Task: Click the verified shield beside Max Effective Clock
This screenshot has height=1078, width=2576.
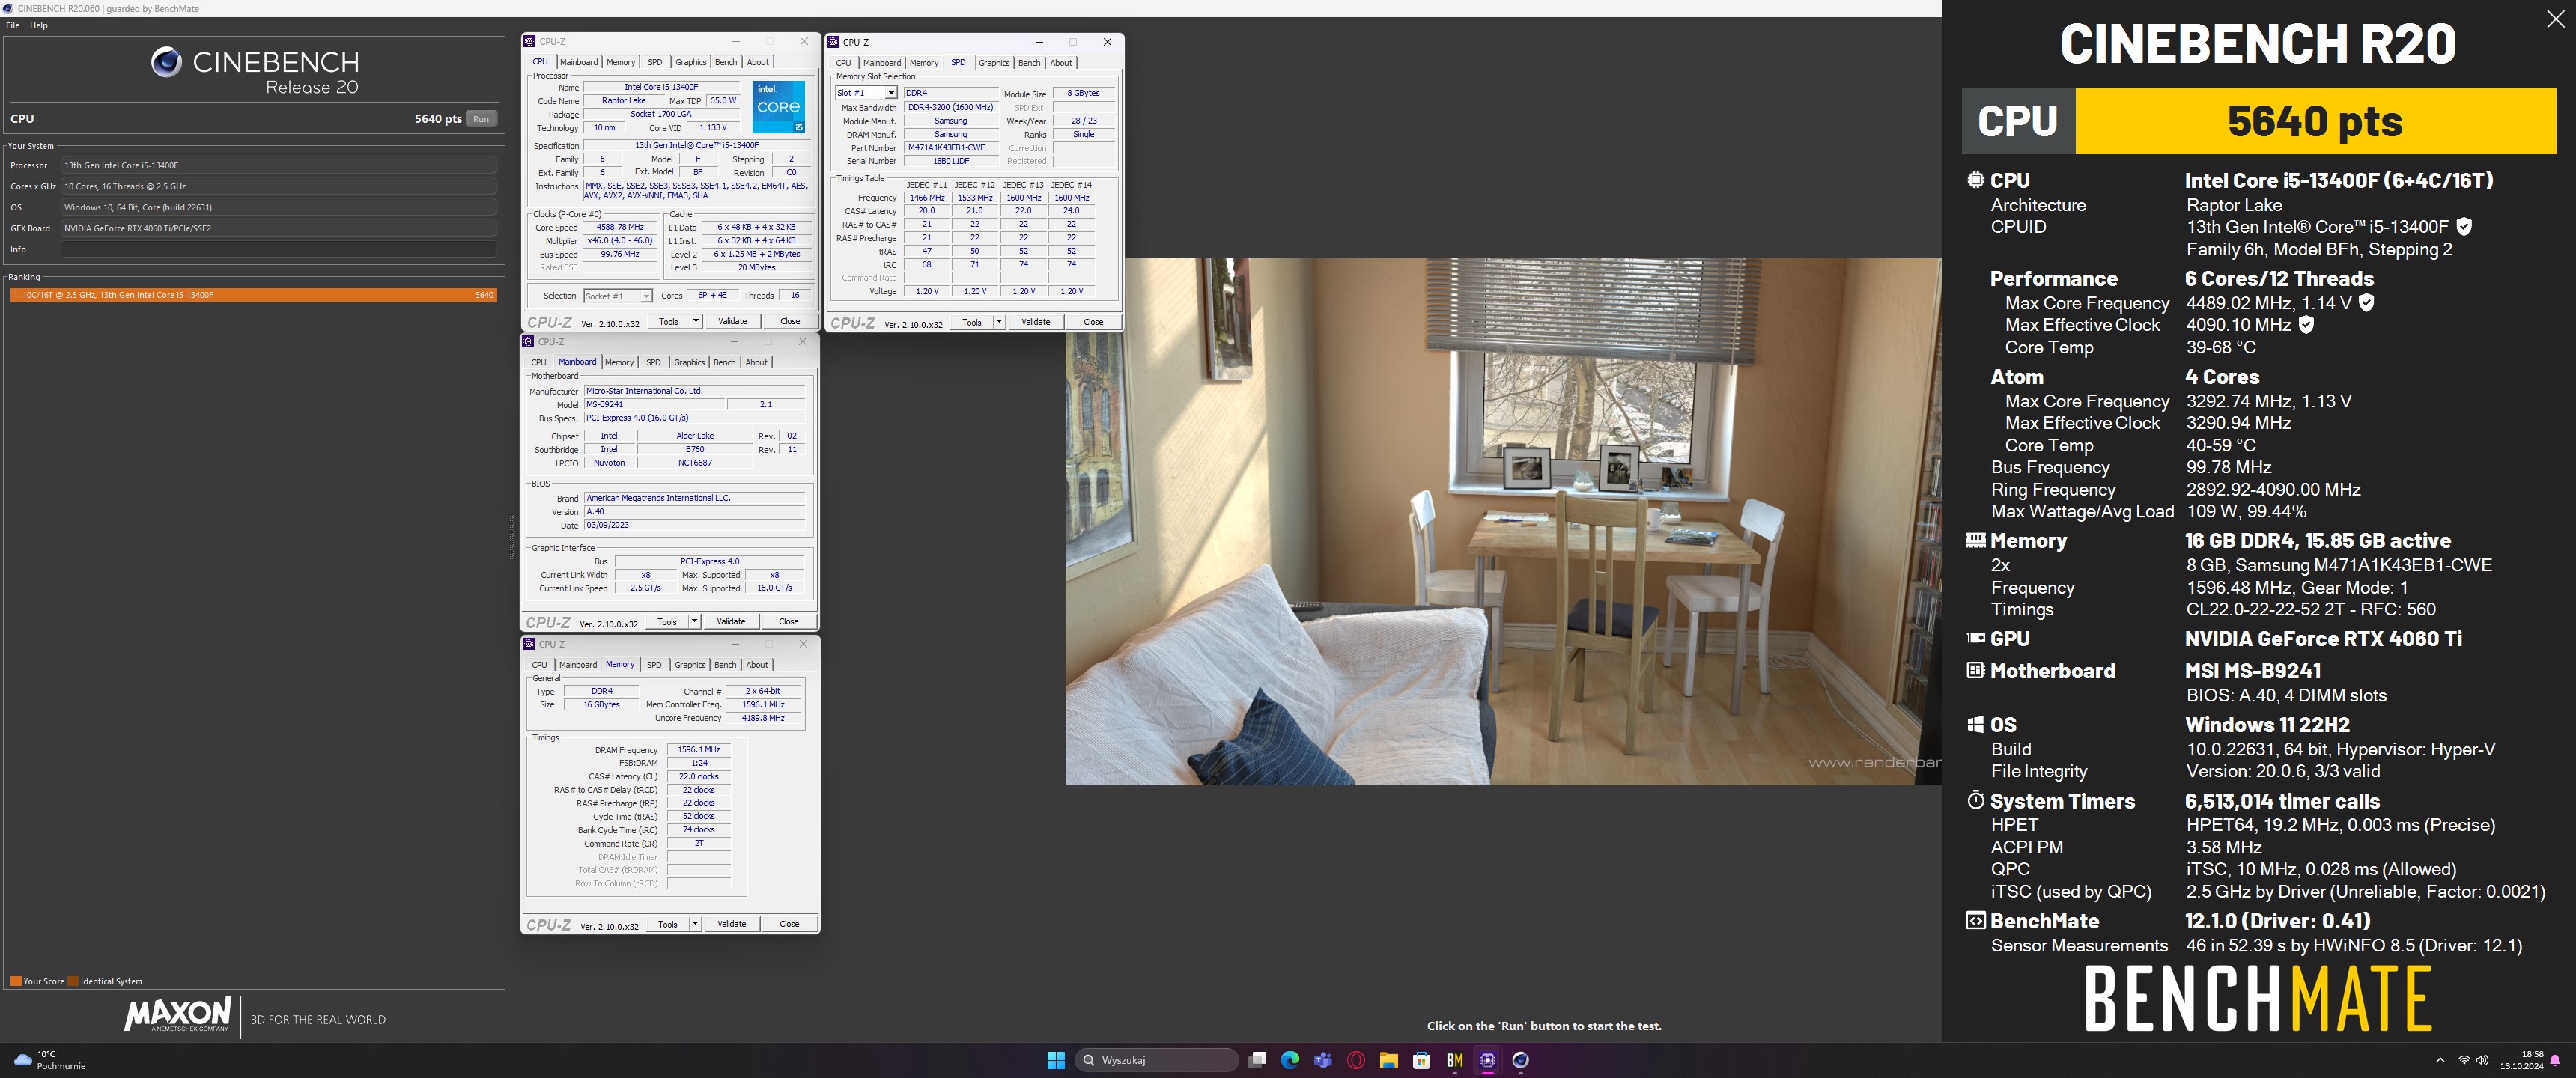Action: [x=2306, y=324]
